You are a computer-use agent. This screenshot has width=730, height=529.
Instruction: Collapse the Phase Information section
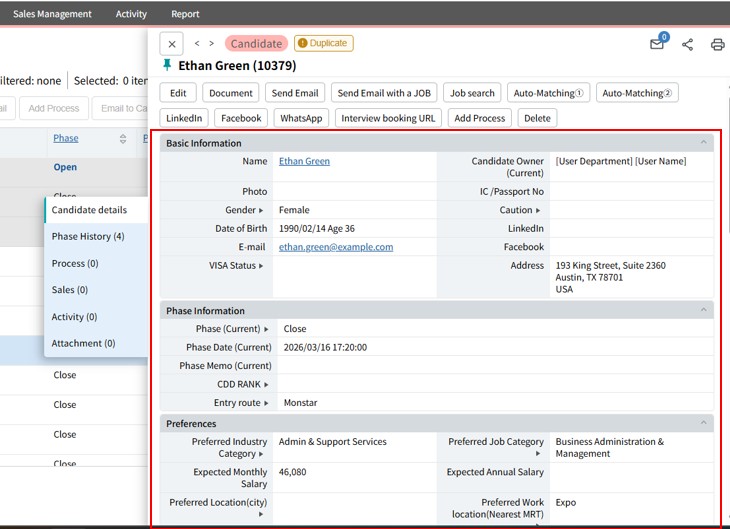coord(703,310)
